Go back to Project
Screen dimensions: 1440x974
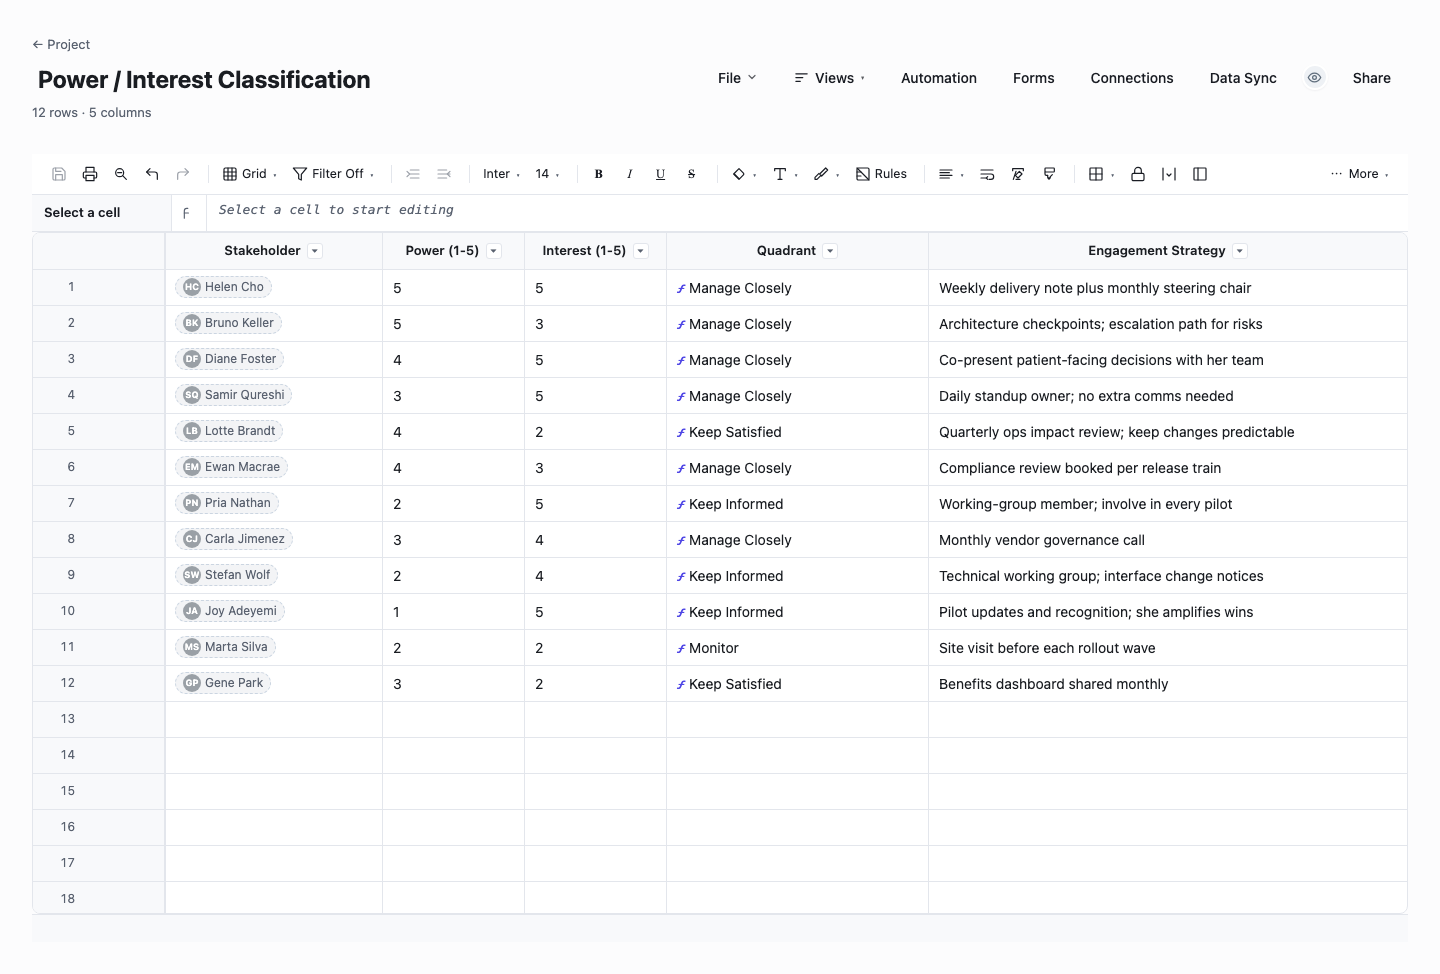[x=61, y=44]
